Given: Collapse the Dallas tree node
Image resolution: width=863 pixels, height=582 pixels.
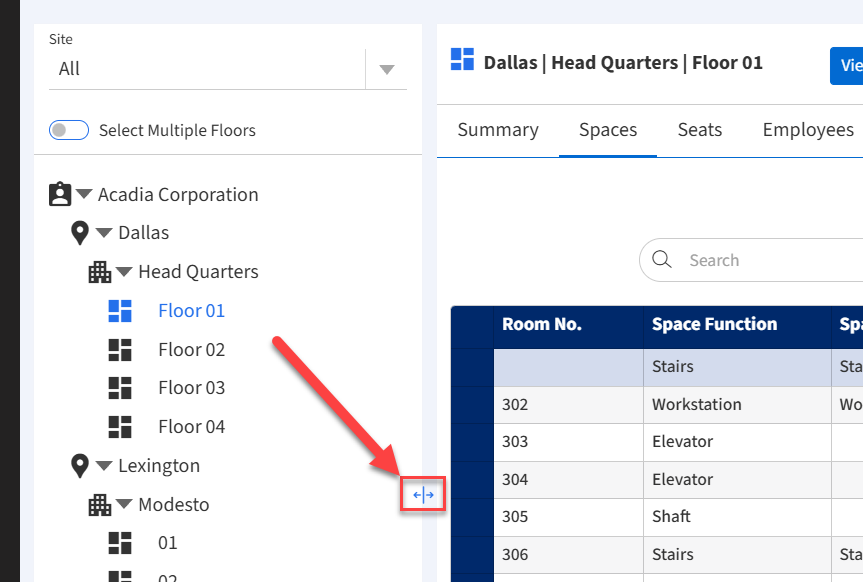Looking at the screenshot, I should click(x=105, y=233).
